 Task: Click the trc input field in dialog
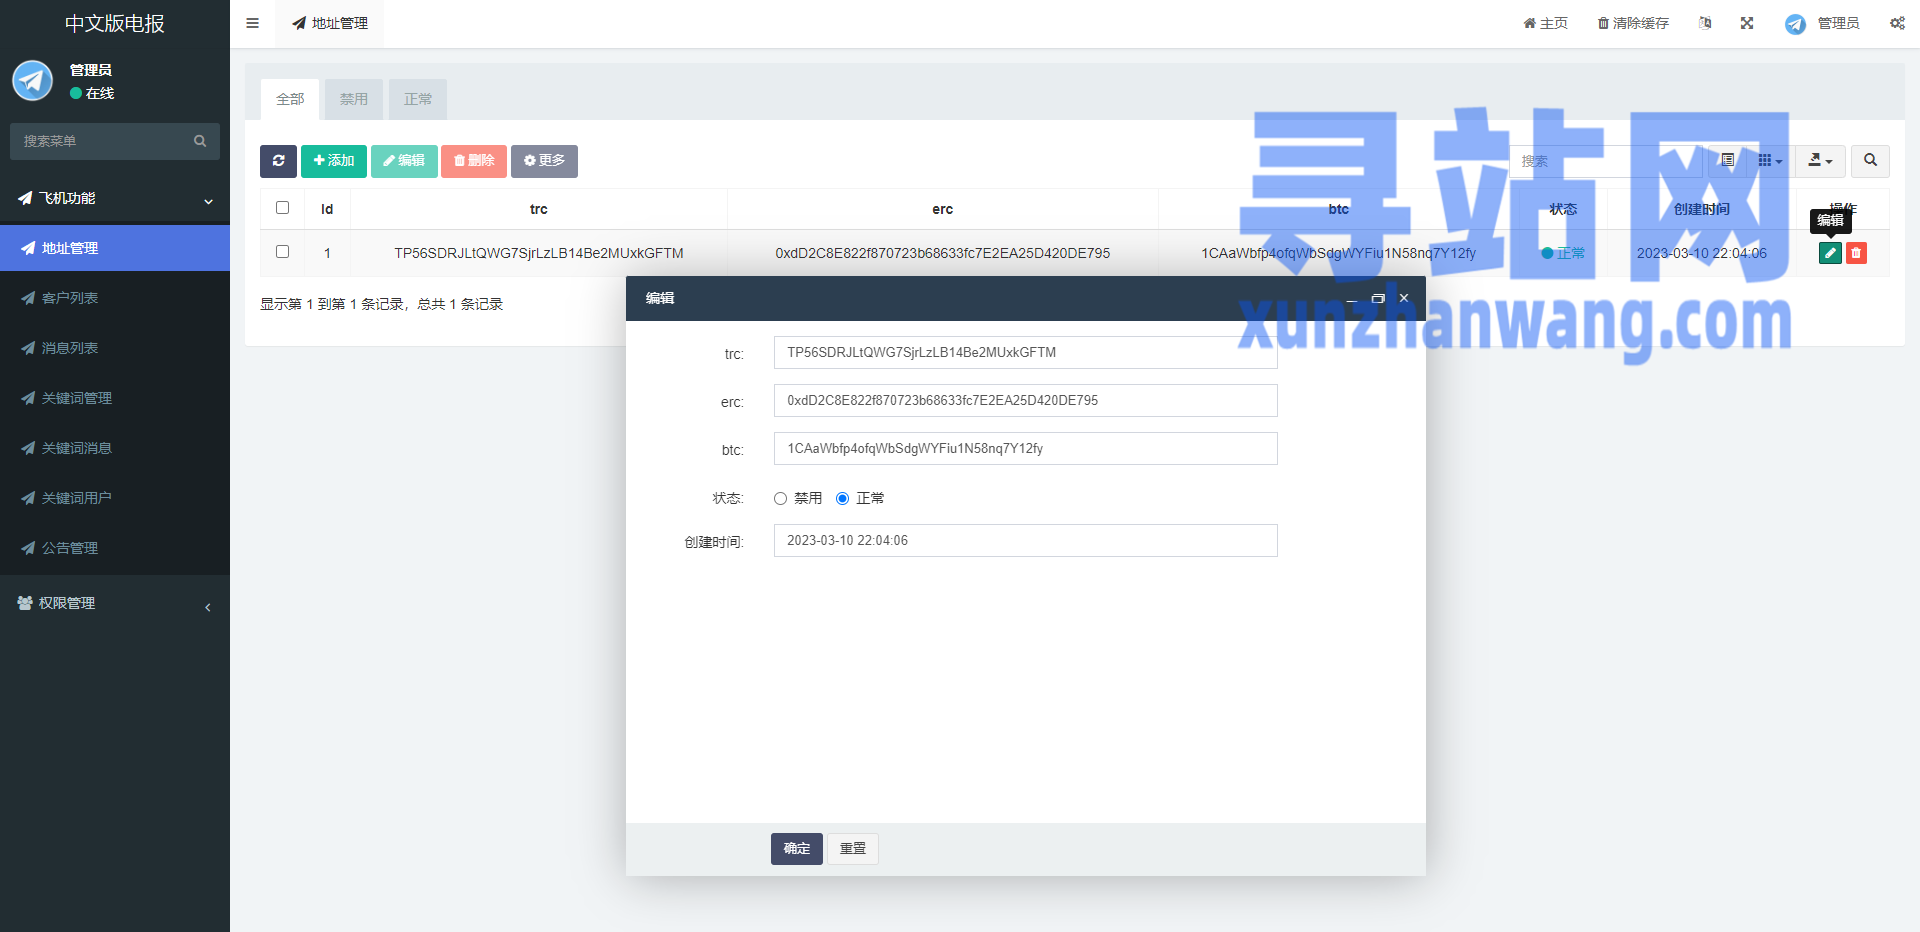[1025, 352]
